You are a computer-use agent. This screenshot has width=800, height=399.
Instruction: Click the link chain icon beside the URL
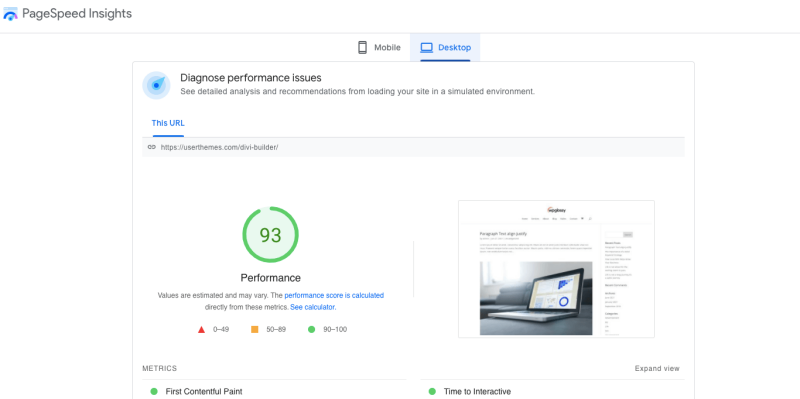152,147
